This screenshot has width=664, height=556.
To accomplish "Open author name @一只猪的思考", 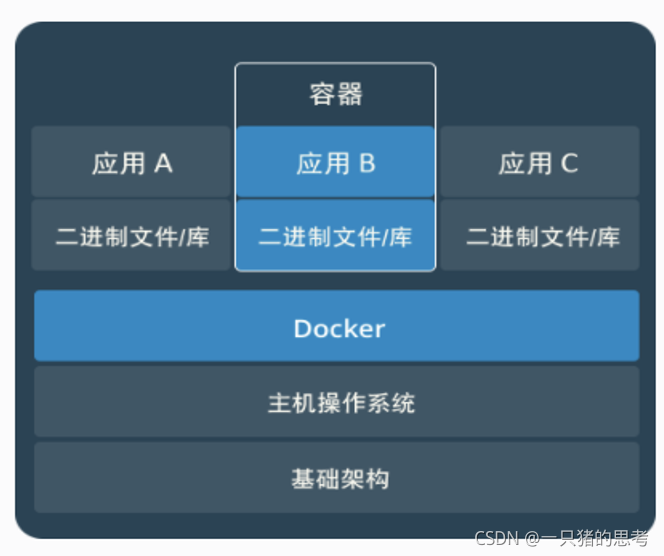I will click(x=587, y=538).
